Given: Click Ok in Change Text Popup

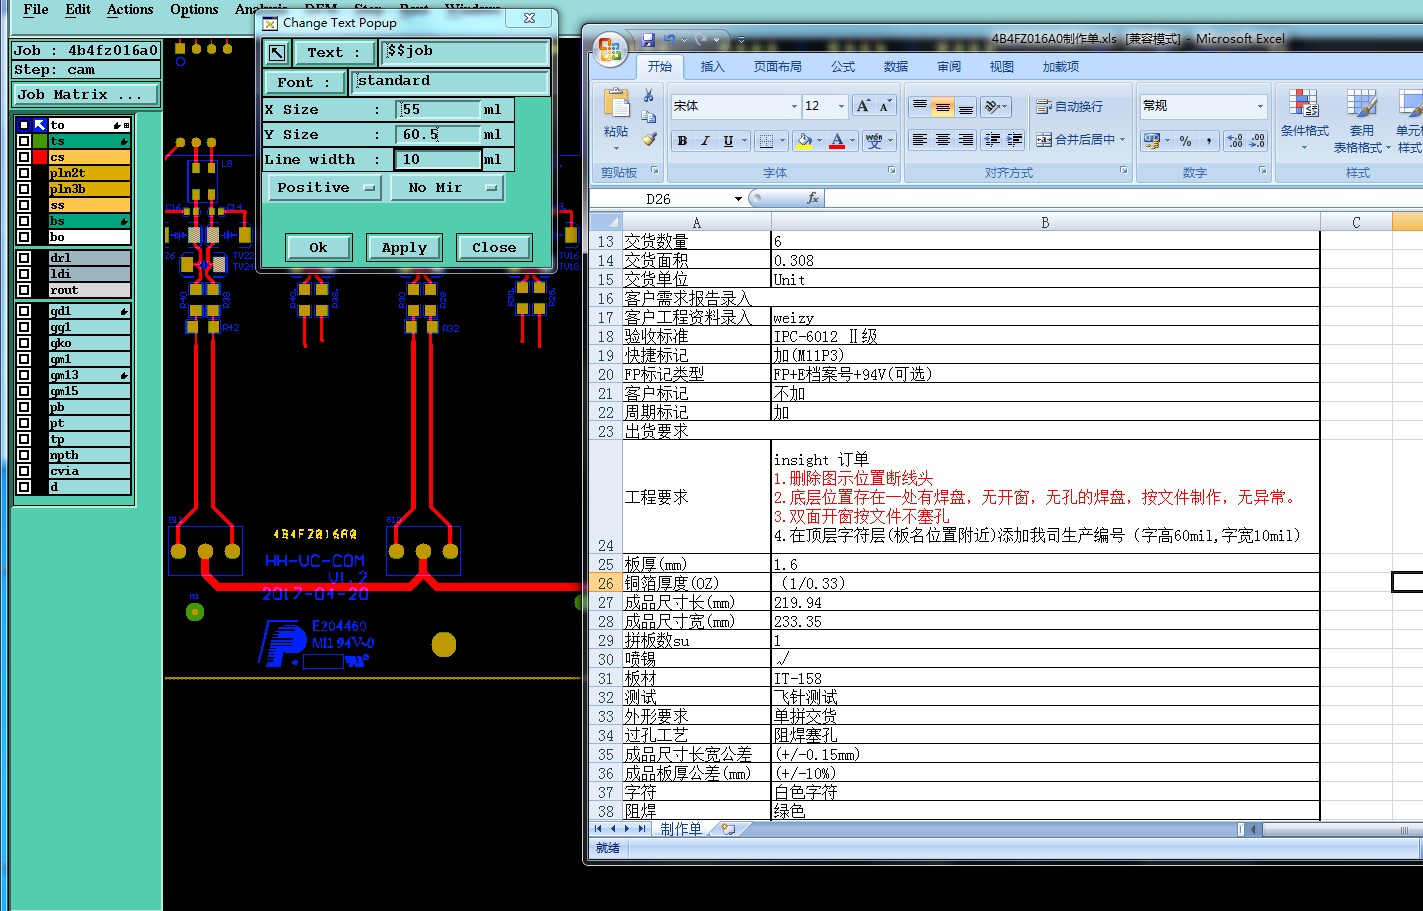Looking at the screenshot, I should (318, 247).
